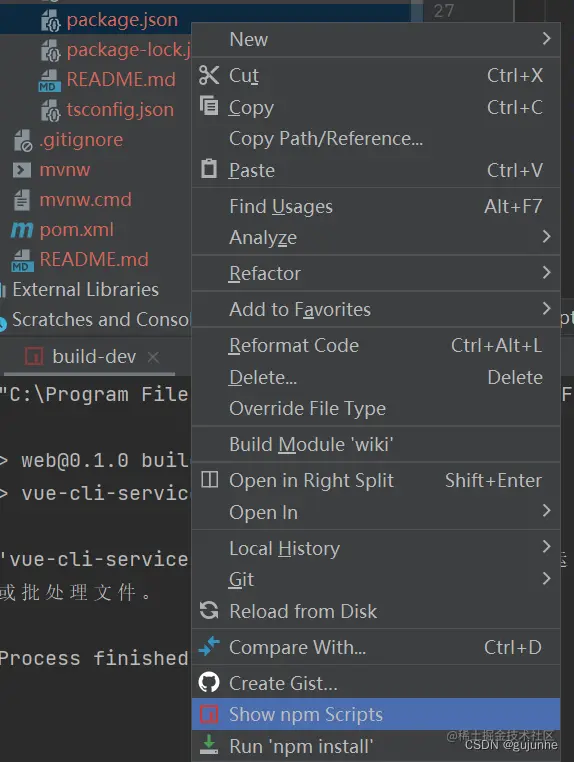
Task: Select Paste in the context menu
Action: pos(376,170)
